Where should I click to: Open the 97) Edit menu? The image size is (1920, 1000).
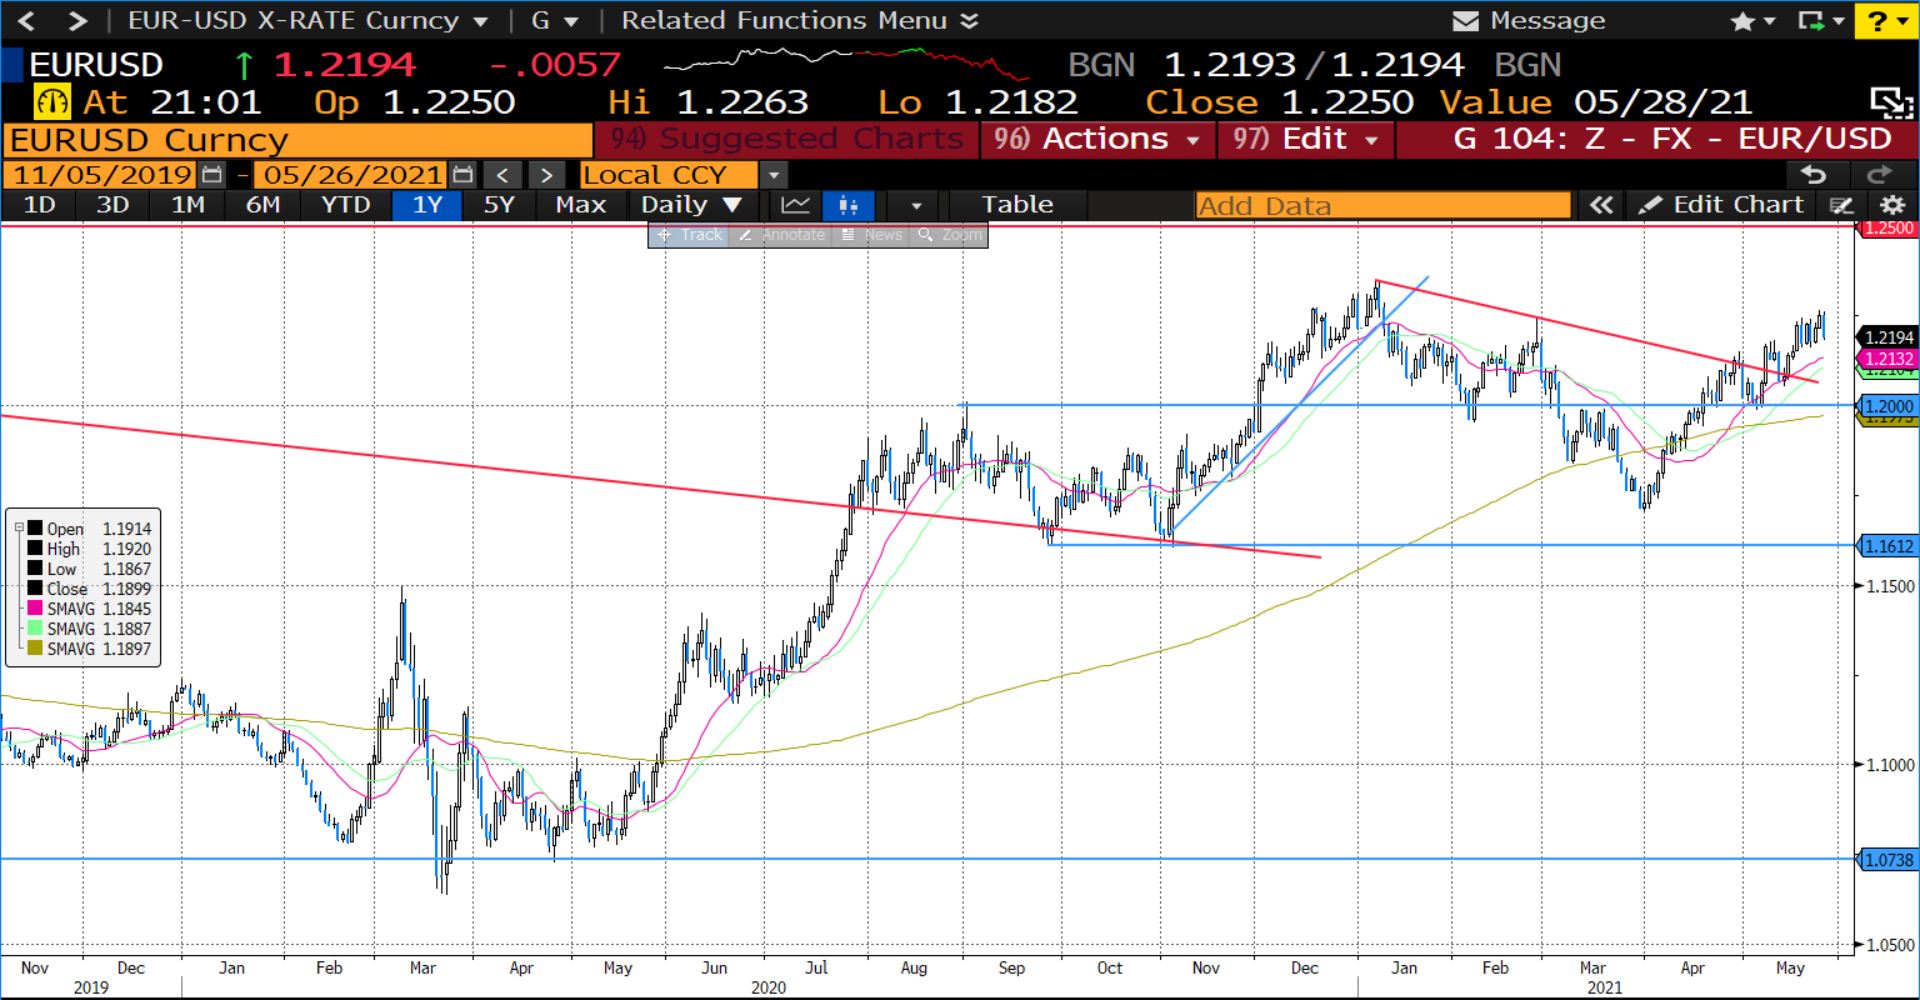tap(1305, 140)
